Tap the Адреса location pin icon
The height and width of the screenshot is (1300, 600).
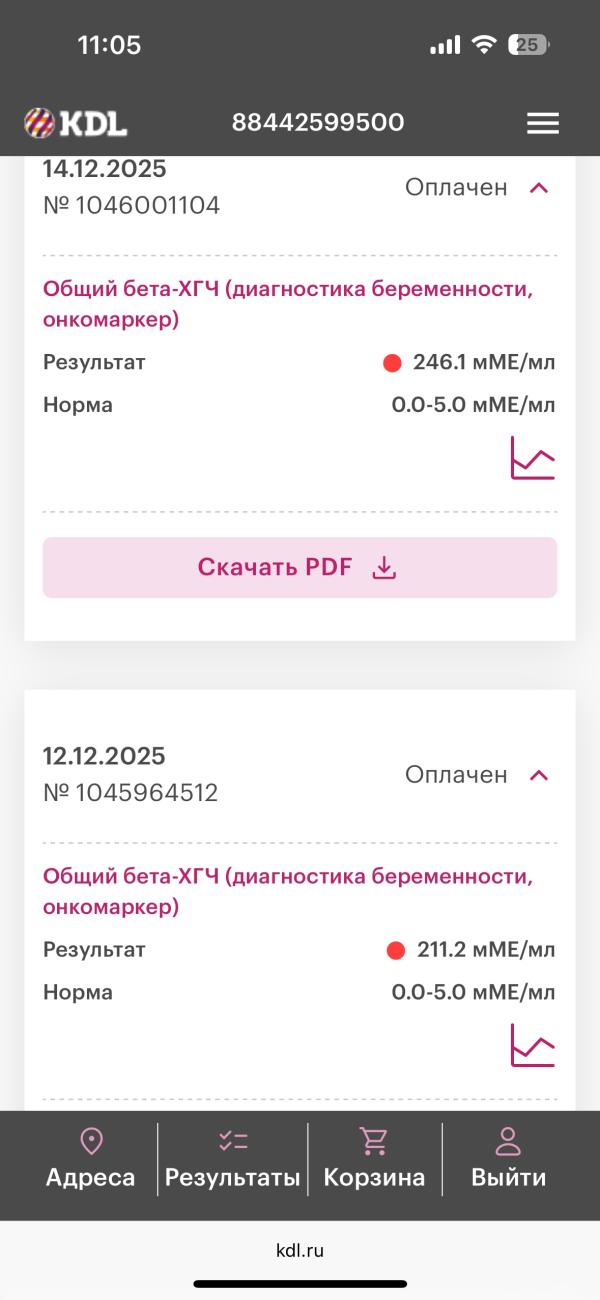pyautogui.click(x=91, y=1141)
